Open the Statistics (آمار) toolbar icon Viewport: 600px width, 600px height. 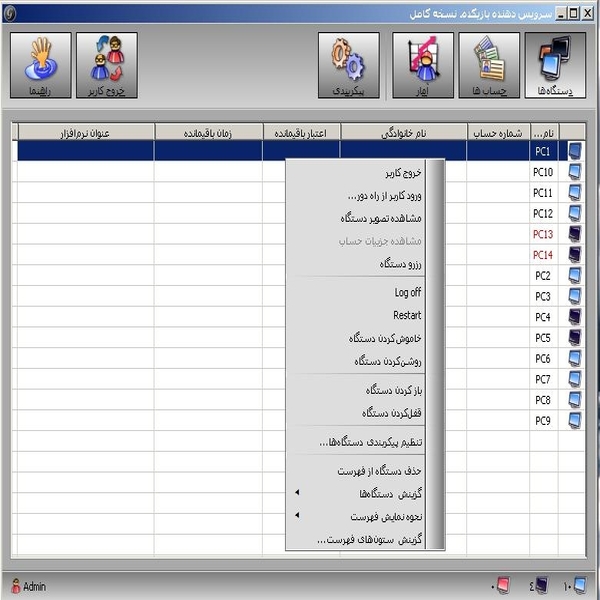423,65
